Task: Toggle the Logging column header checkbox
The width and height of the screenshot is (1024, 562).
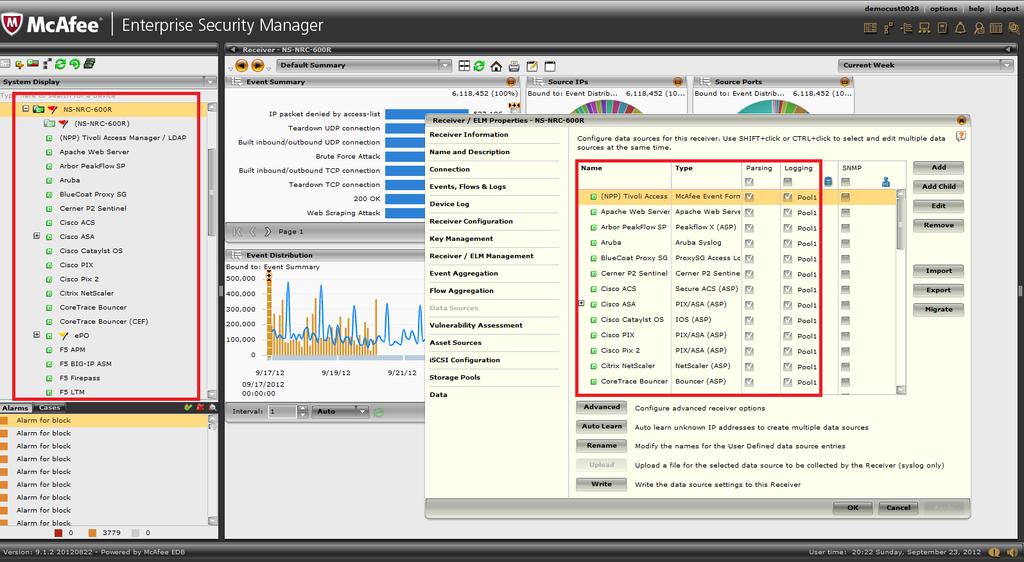Action: point(788,182)
